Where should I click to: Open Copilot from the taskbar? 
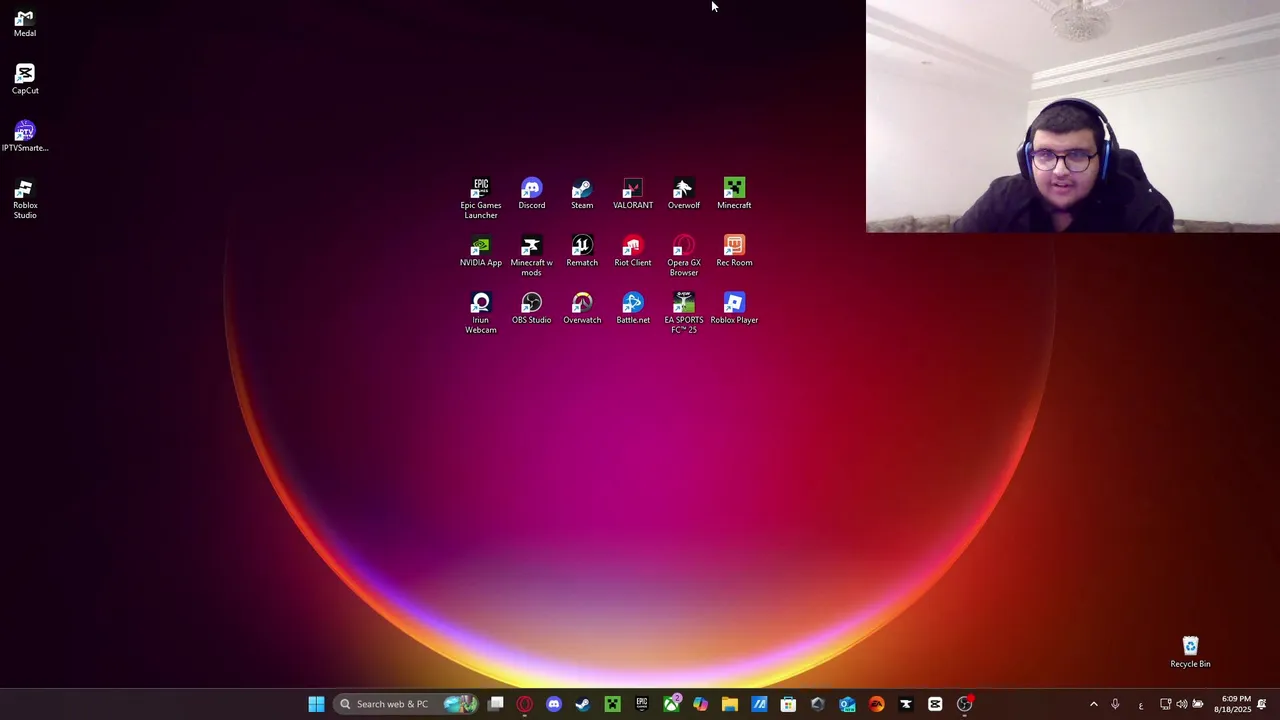(x=700, y=704)
